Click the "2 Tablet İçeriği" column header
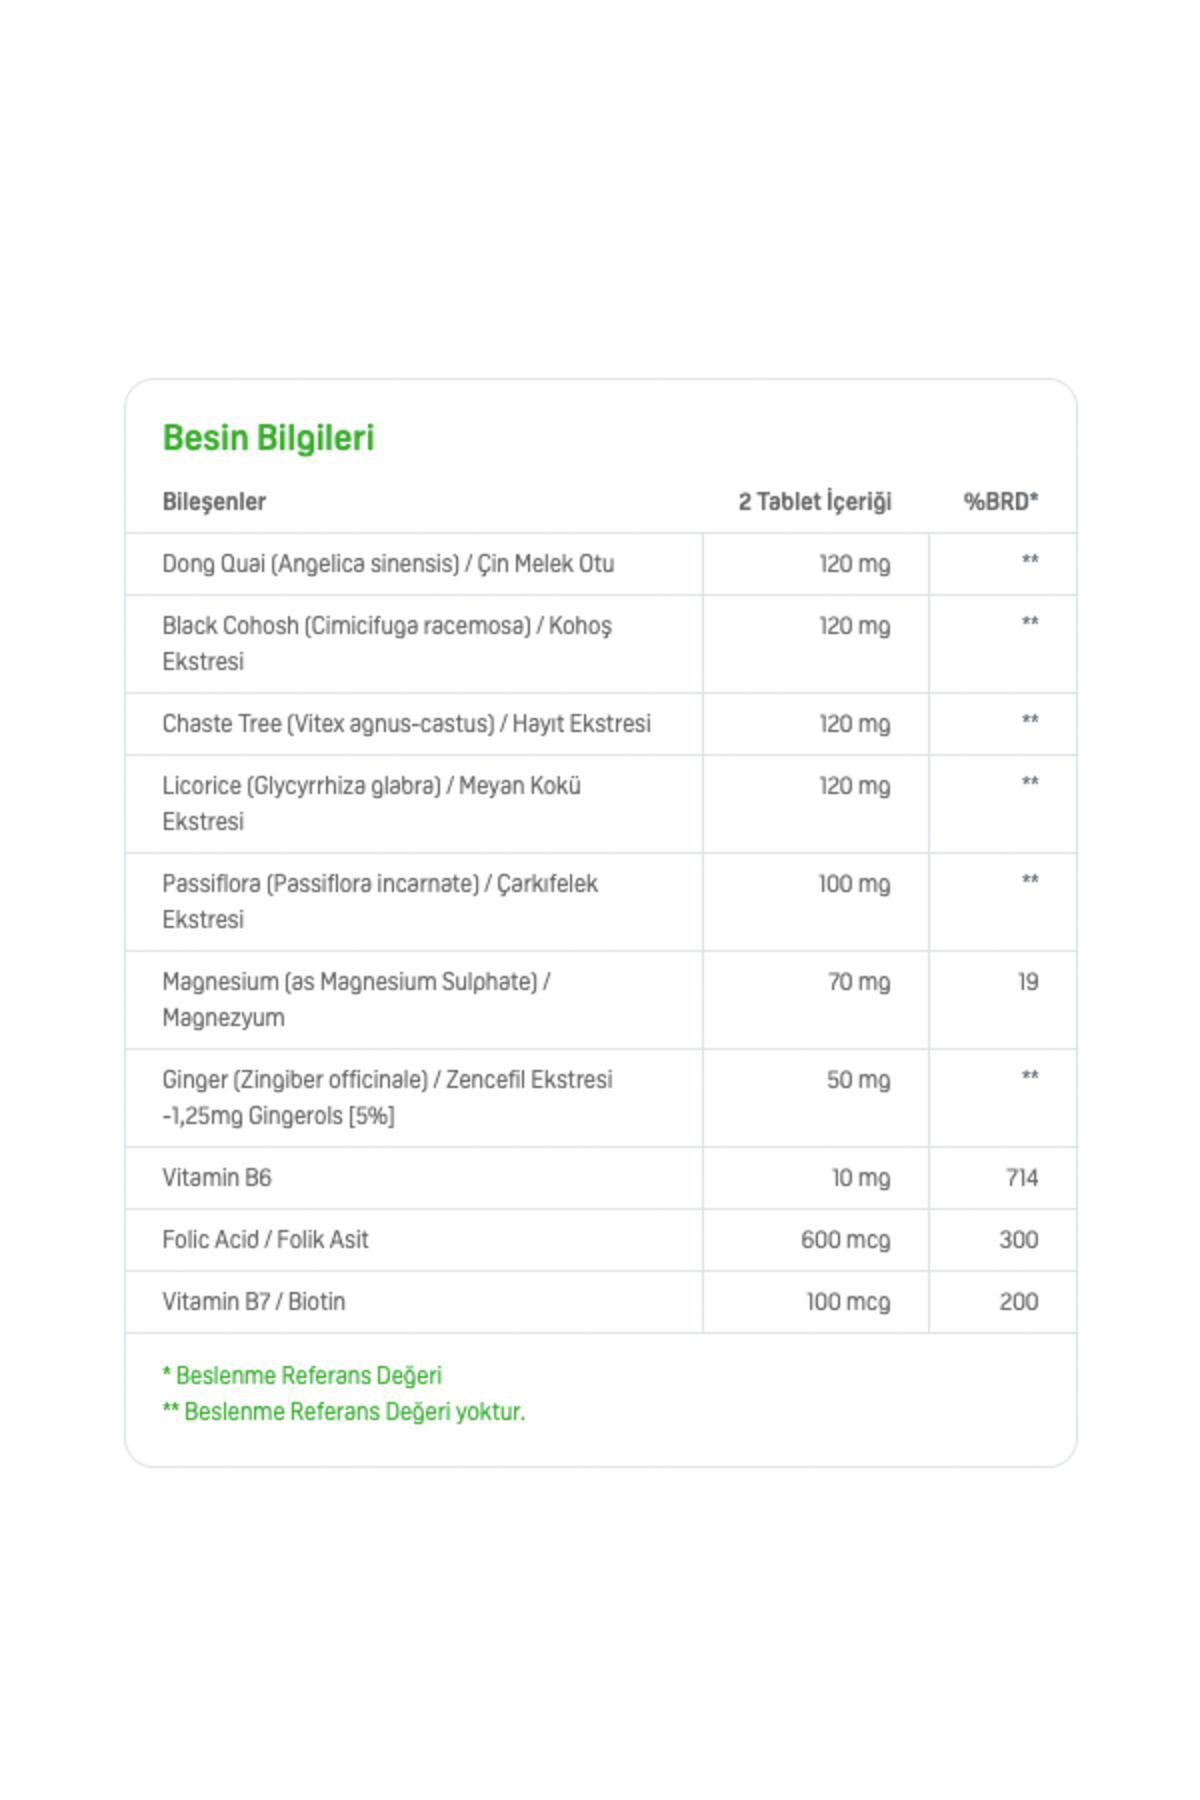 coord(814,502)
